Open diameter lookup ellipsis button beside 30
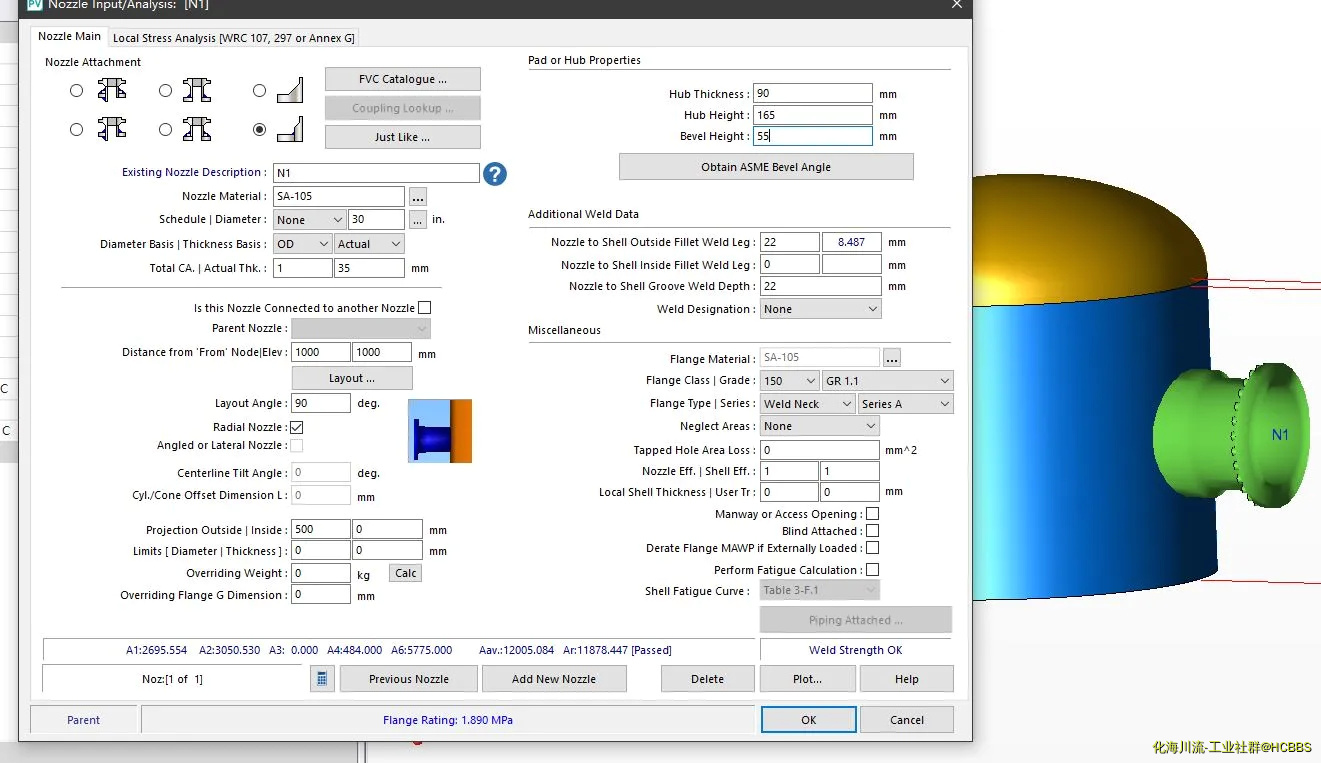Viewport: 1321px width, 763px height. click(x=418, y=219)
